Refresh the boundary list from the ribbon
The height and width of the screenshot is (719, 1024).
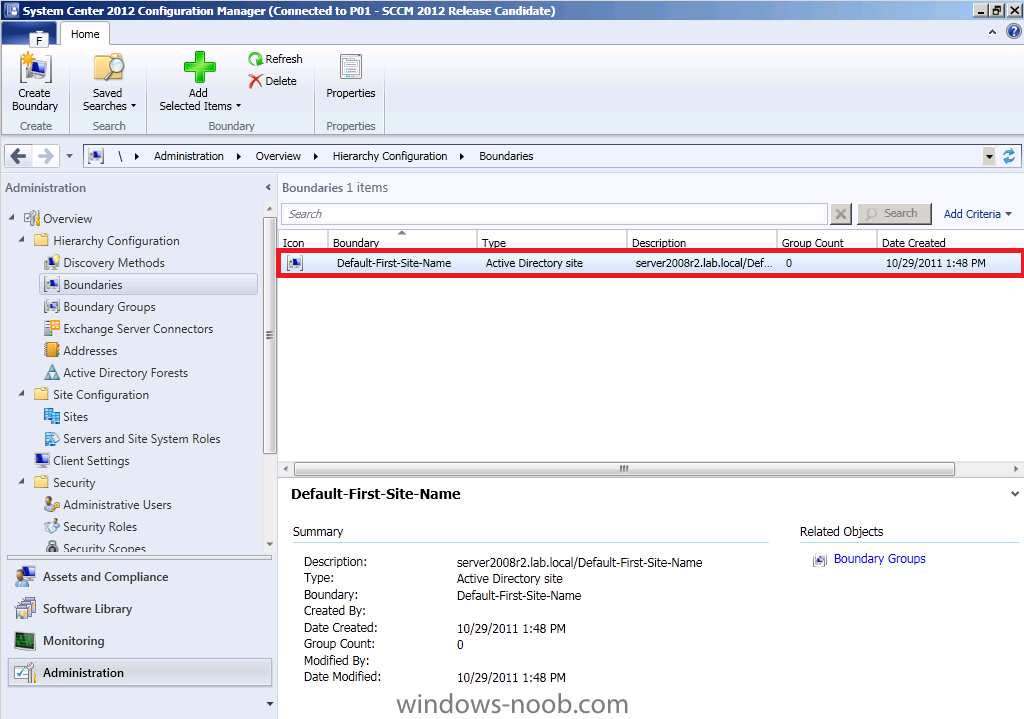275,59
